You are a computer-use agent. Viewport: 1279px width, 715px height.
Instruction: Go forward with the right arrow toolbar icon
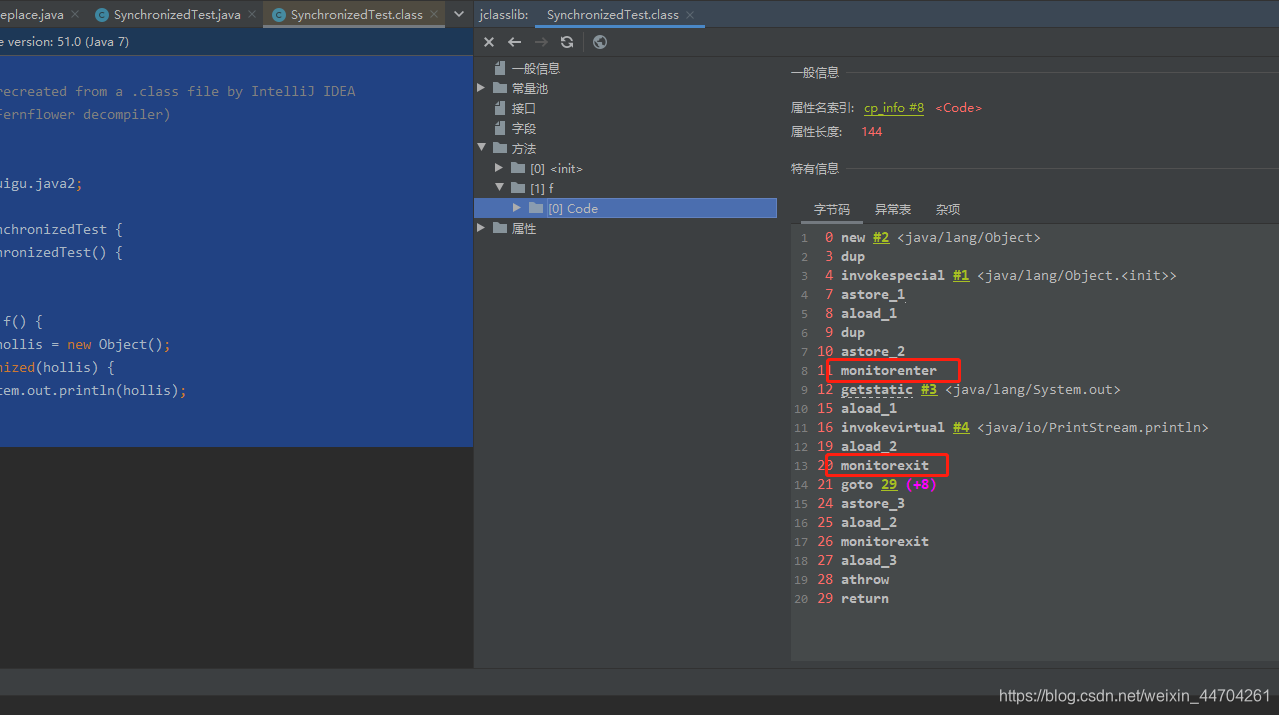pyautogui.click(x=541, y=42)
